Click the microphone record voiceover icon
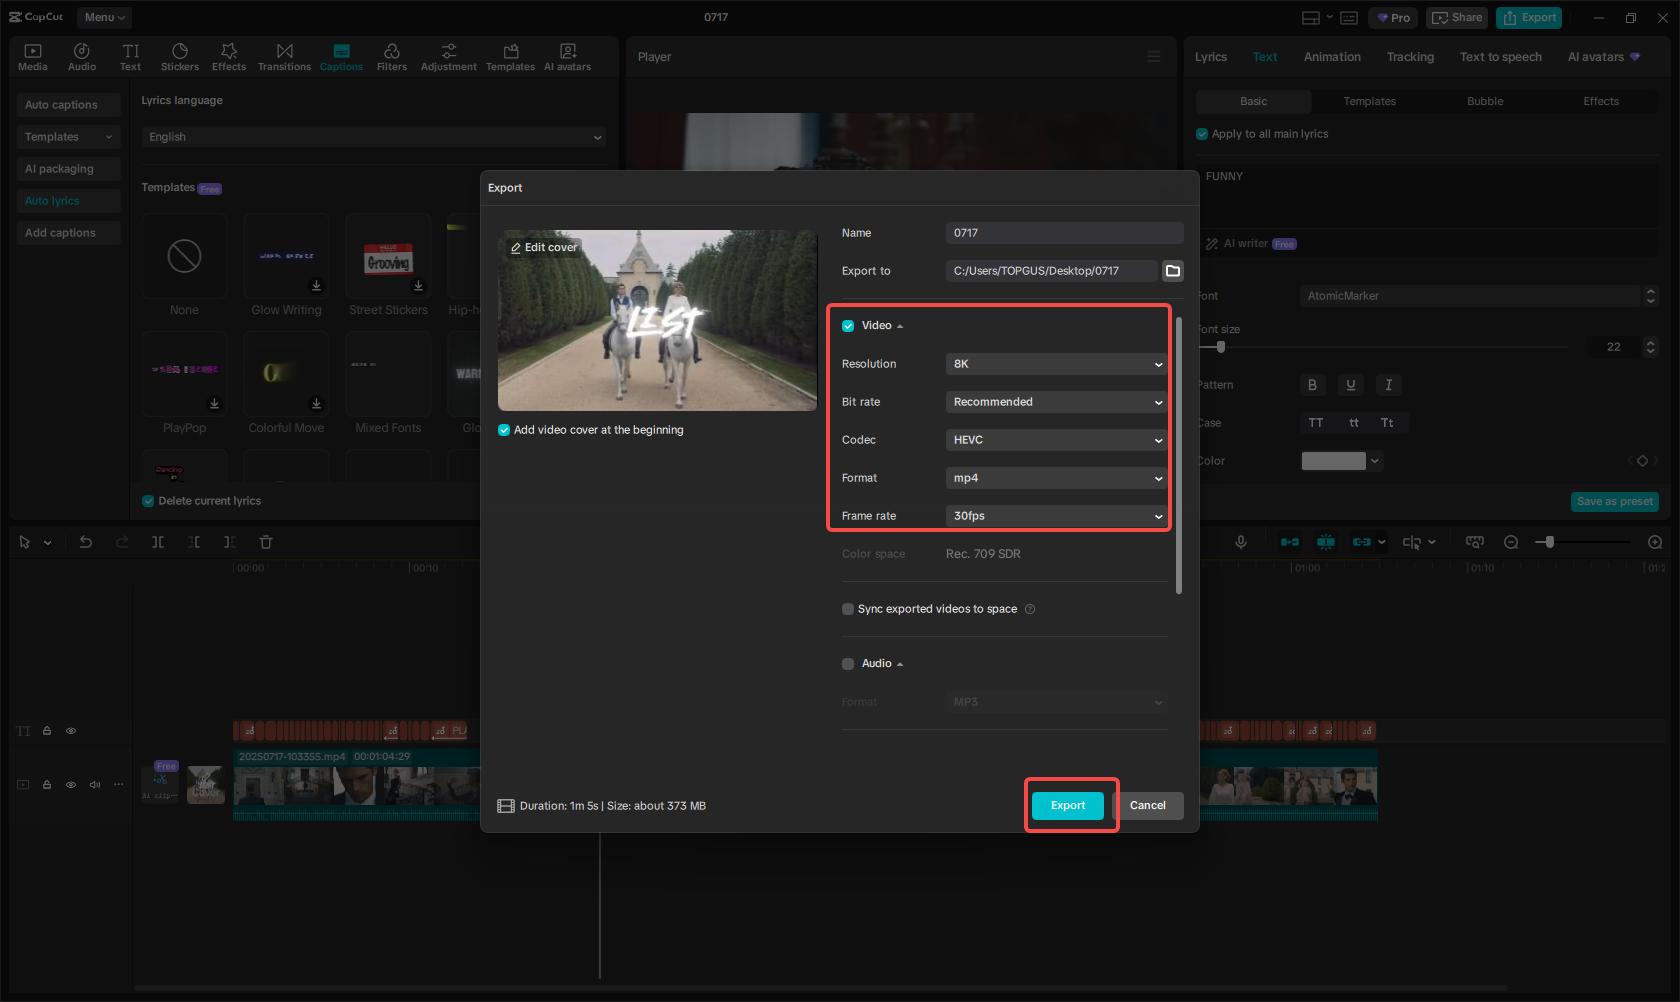 pos(1240,542)
